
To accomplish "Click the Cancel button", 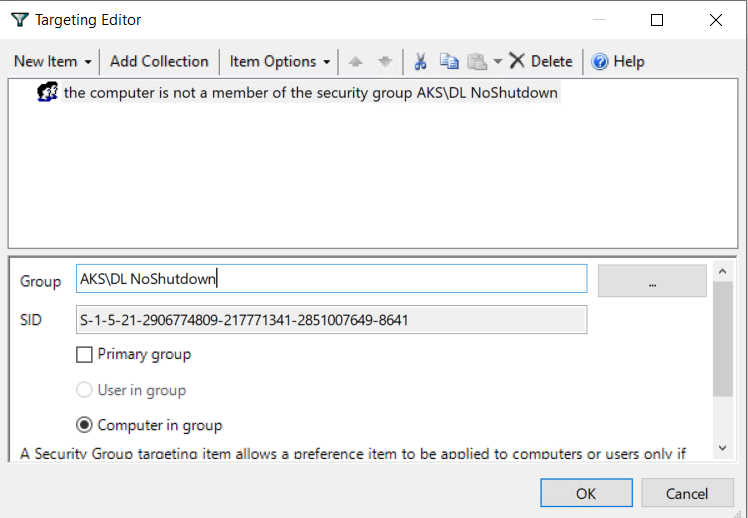I will (x=686, y=493).
